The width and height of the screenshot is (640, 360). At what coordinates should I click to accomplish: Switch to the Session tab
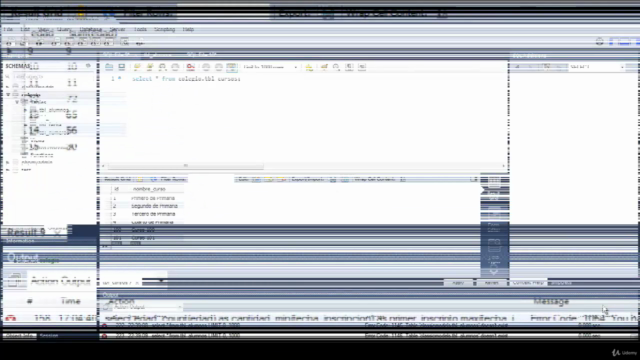coord(49,336)
